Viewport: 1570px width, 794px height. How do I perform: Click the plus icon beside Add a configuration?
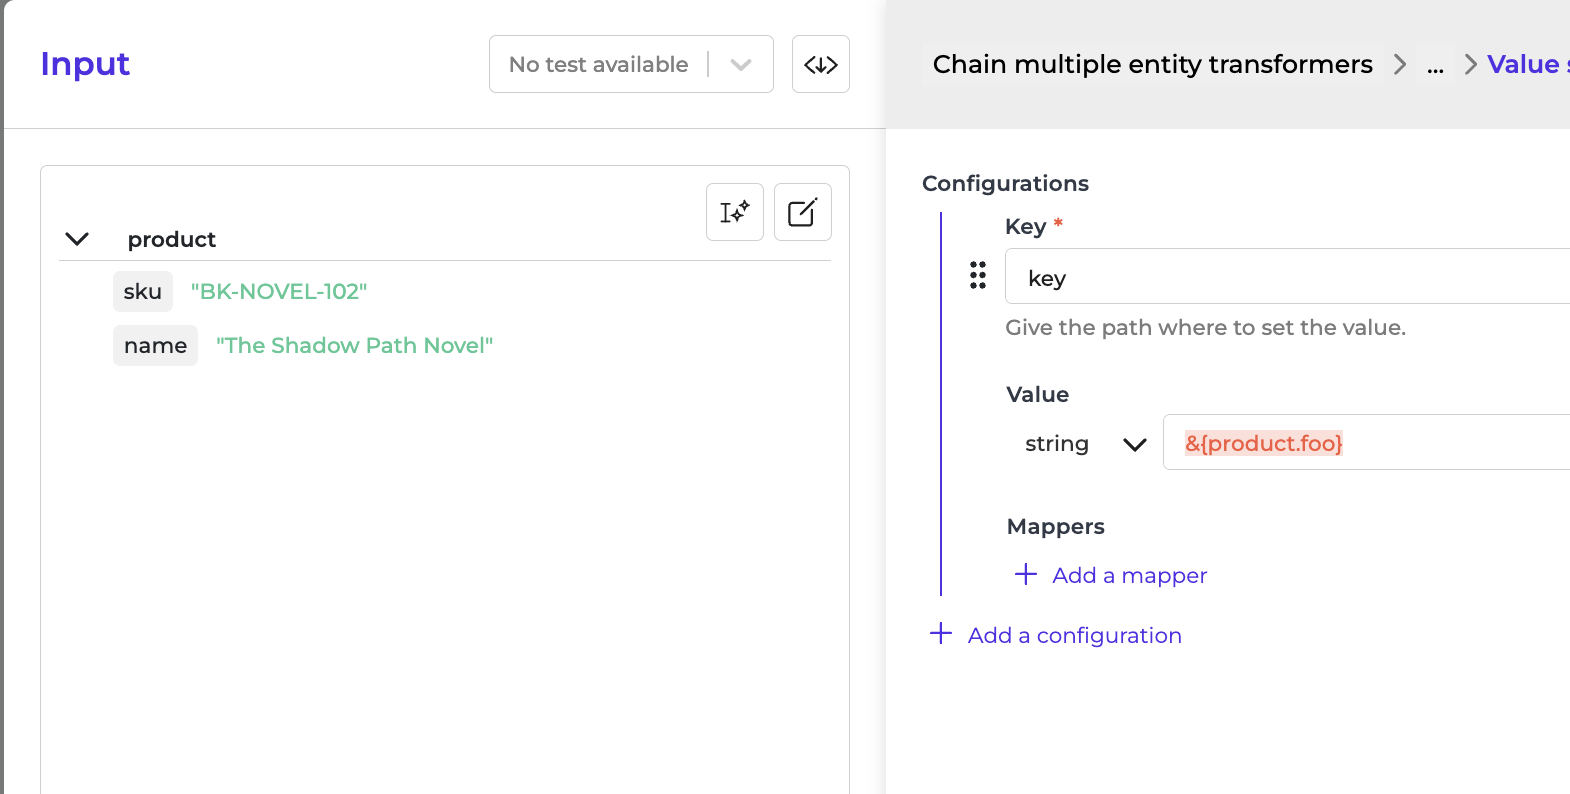point(940,634)
